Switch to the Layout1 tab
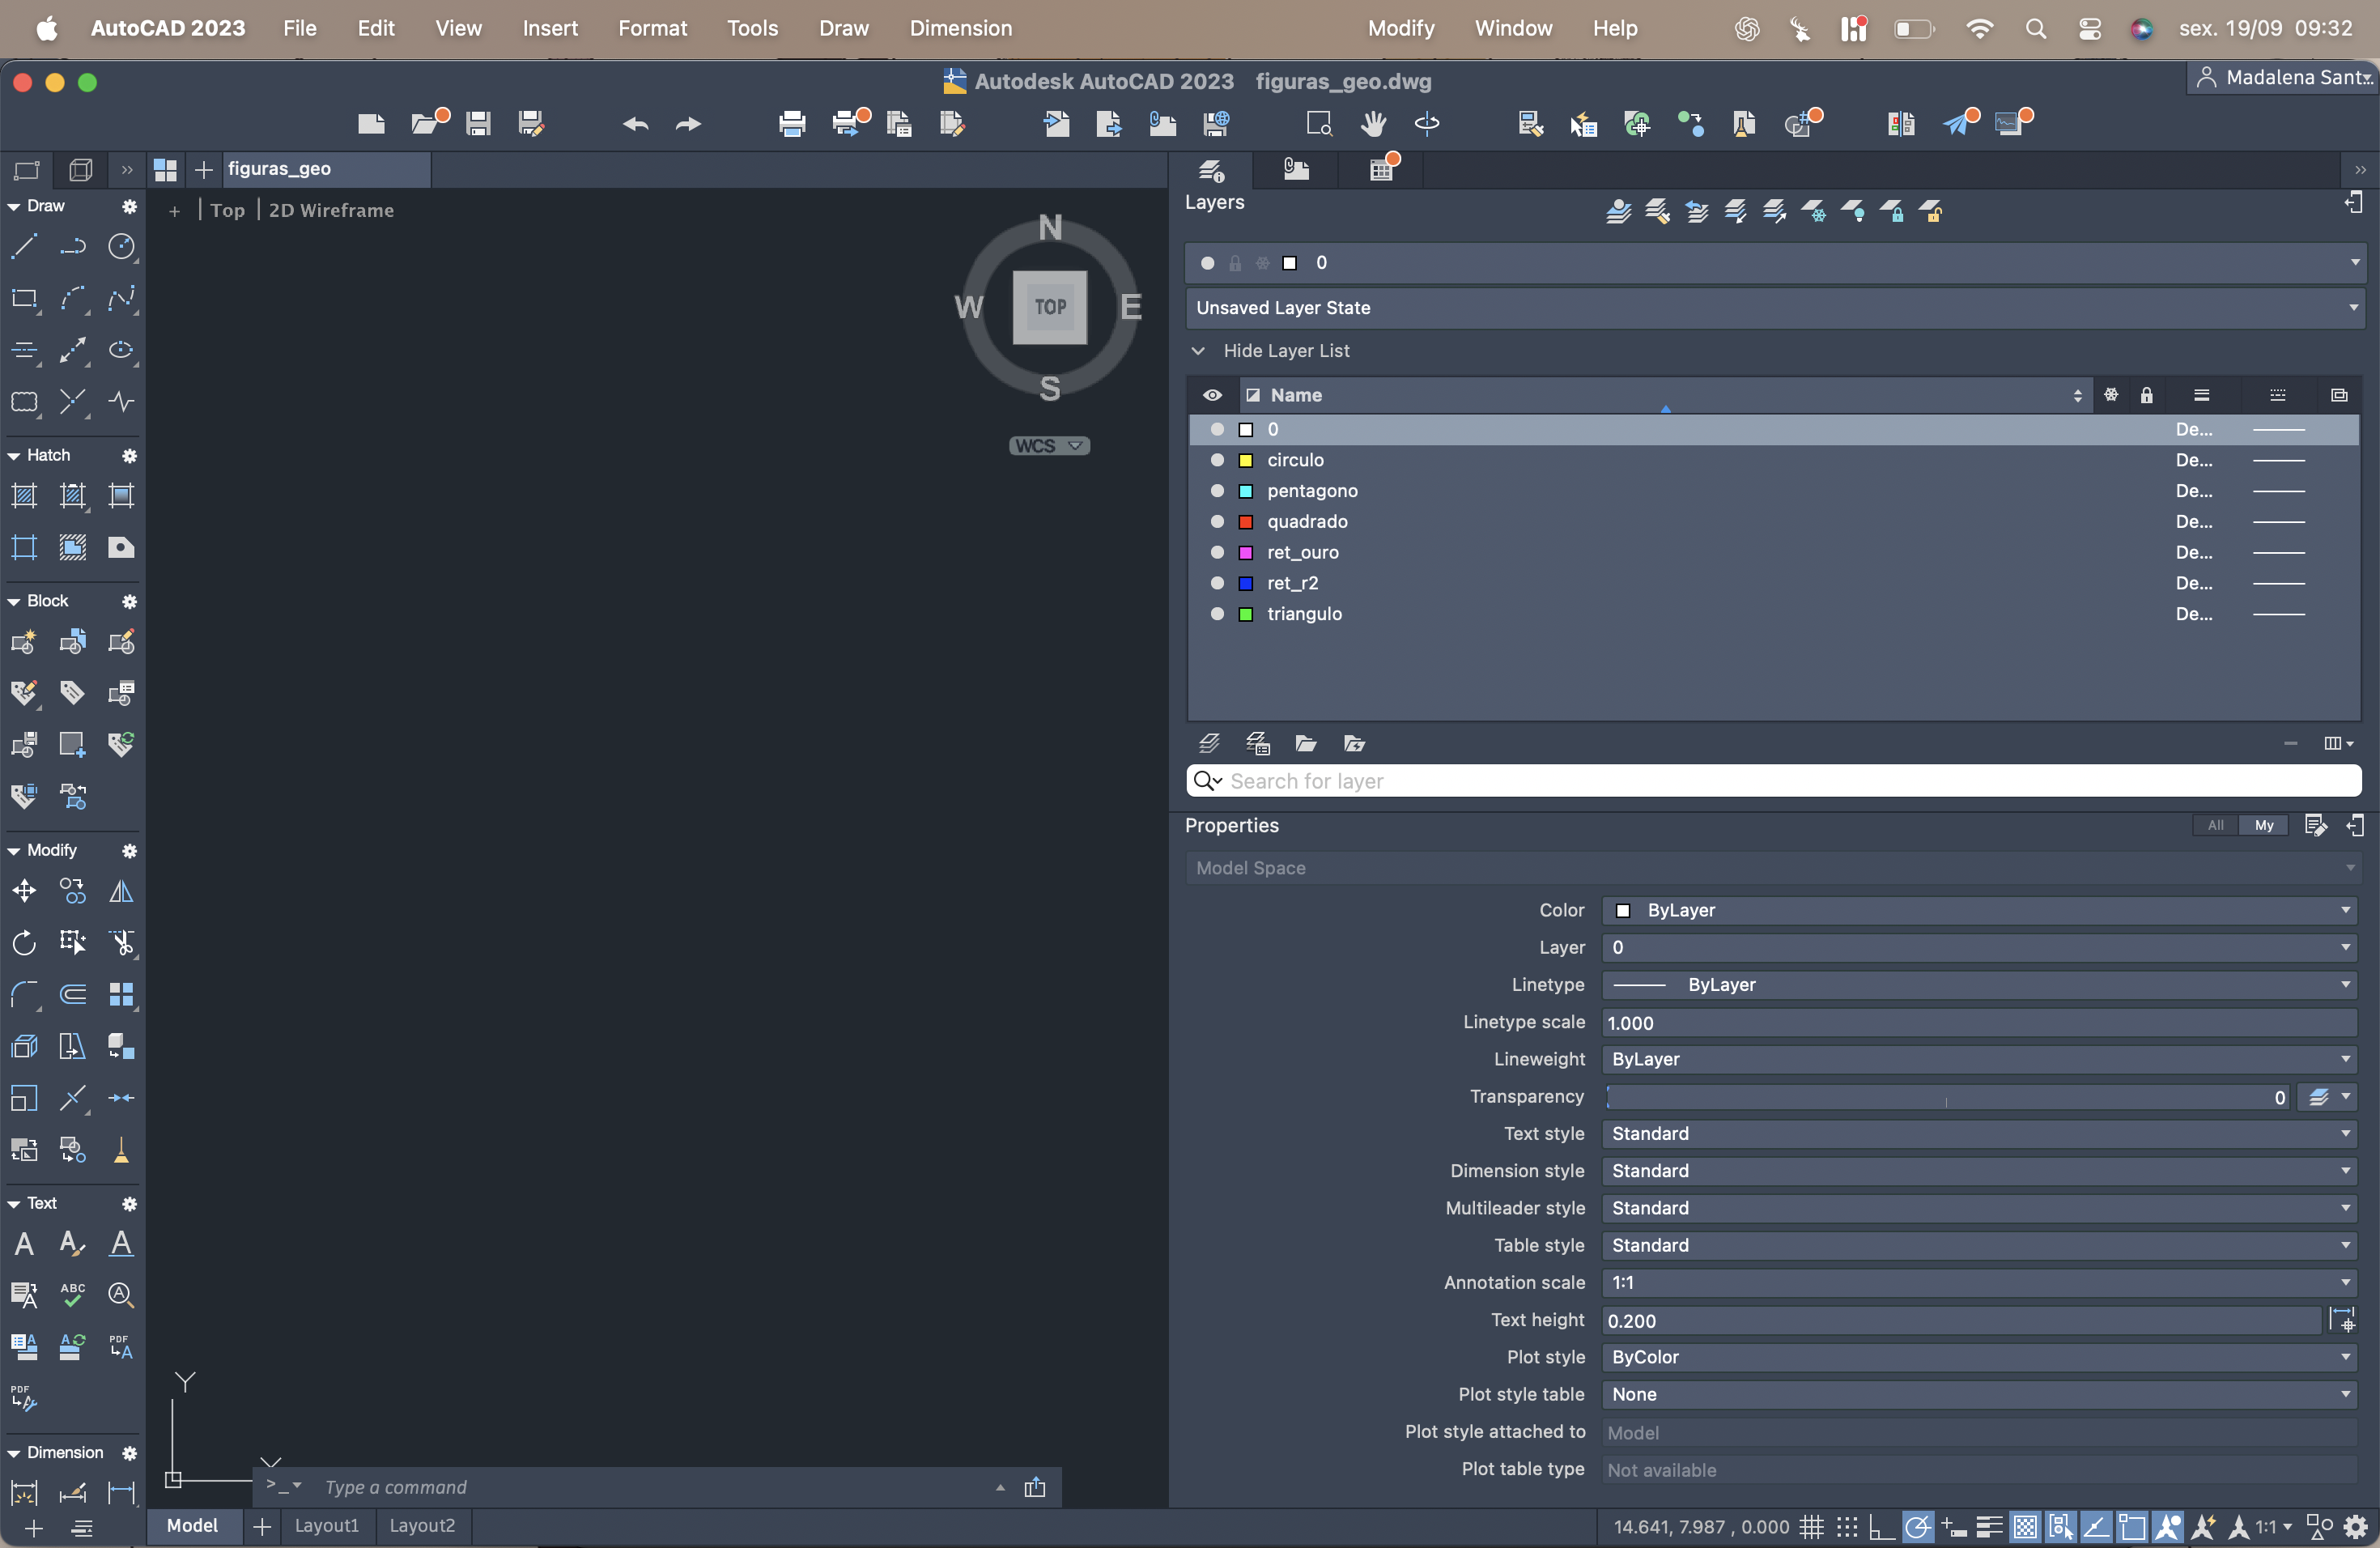Image resolution: width=2380 pixels, height=1548 pixels. [x=326, y=1525]
